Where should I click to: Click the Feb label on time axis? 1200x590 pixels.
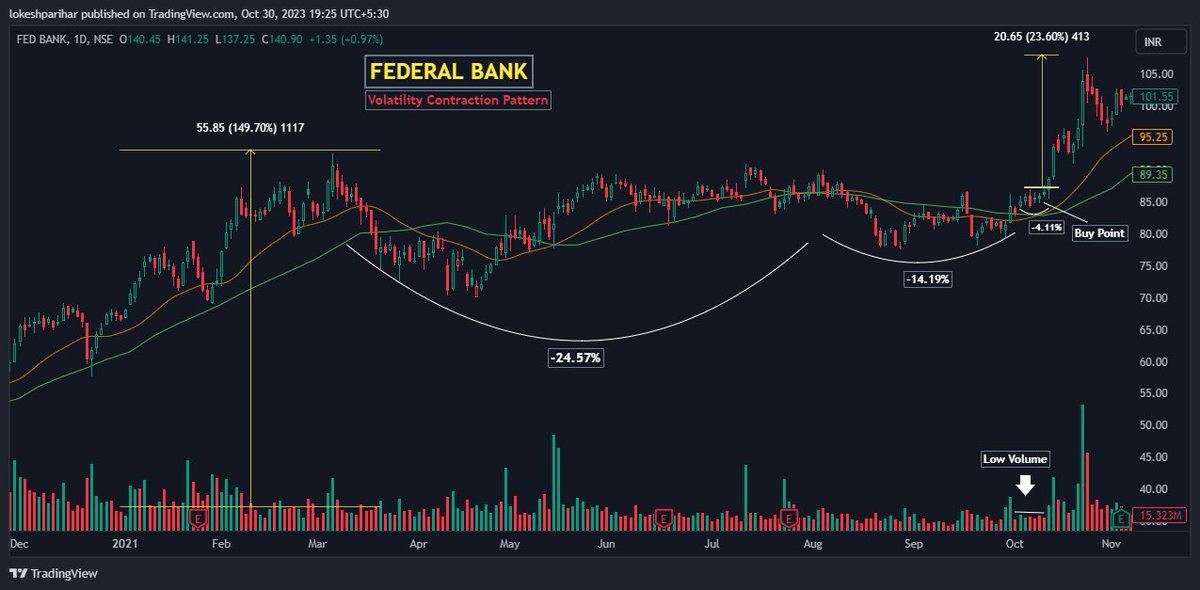point(221,544)
